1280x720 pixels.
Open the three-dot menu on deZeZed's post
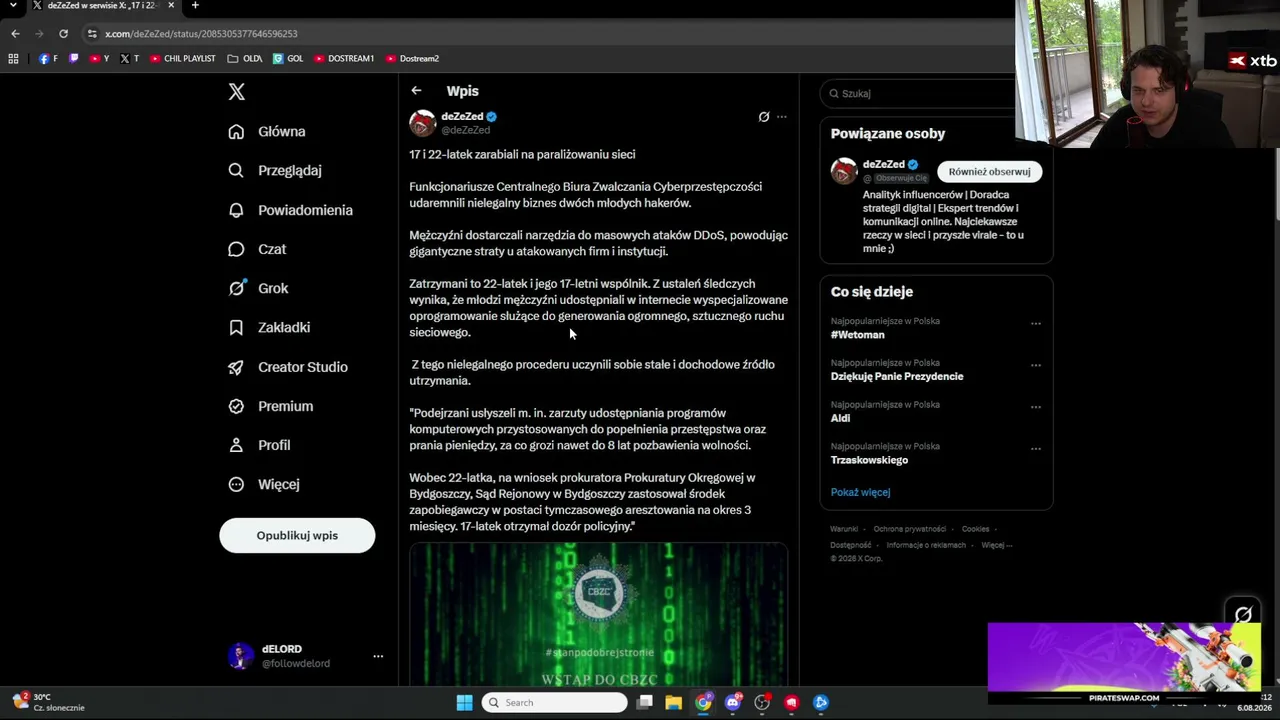pos(782,117)
